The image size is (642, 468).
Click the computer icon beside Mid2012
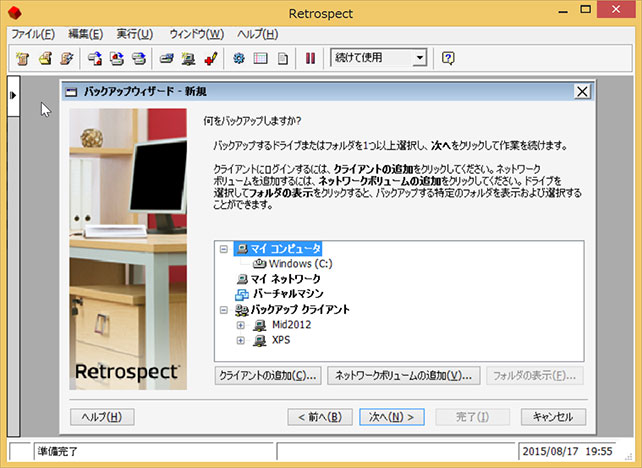tap(260, 326)
